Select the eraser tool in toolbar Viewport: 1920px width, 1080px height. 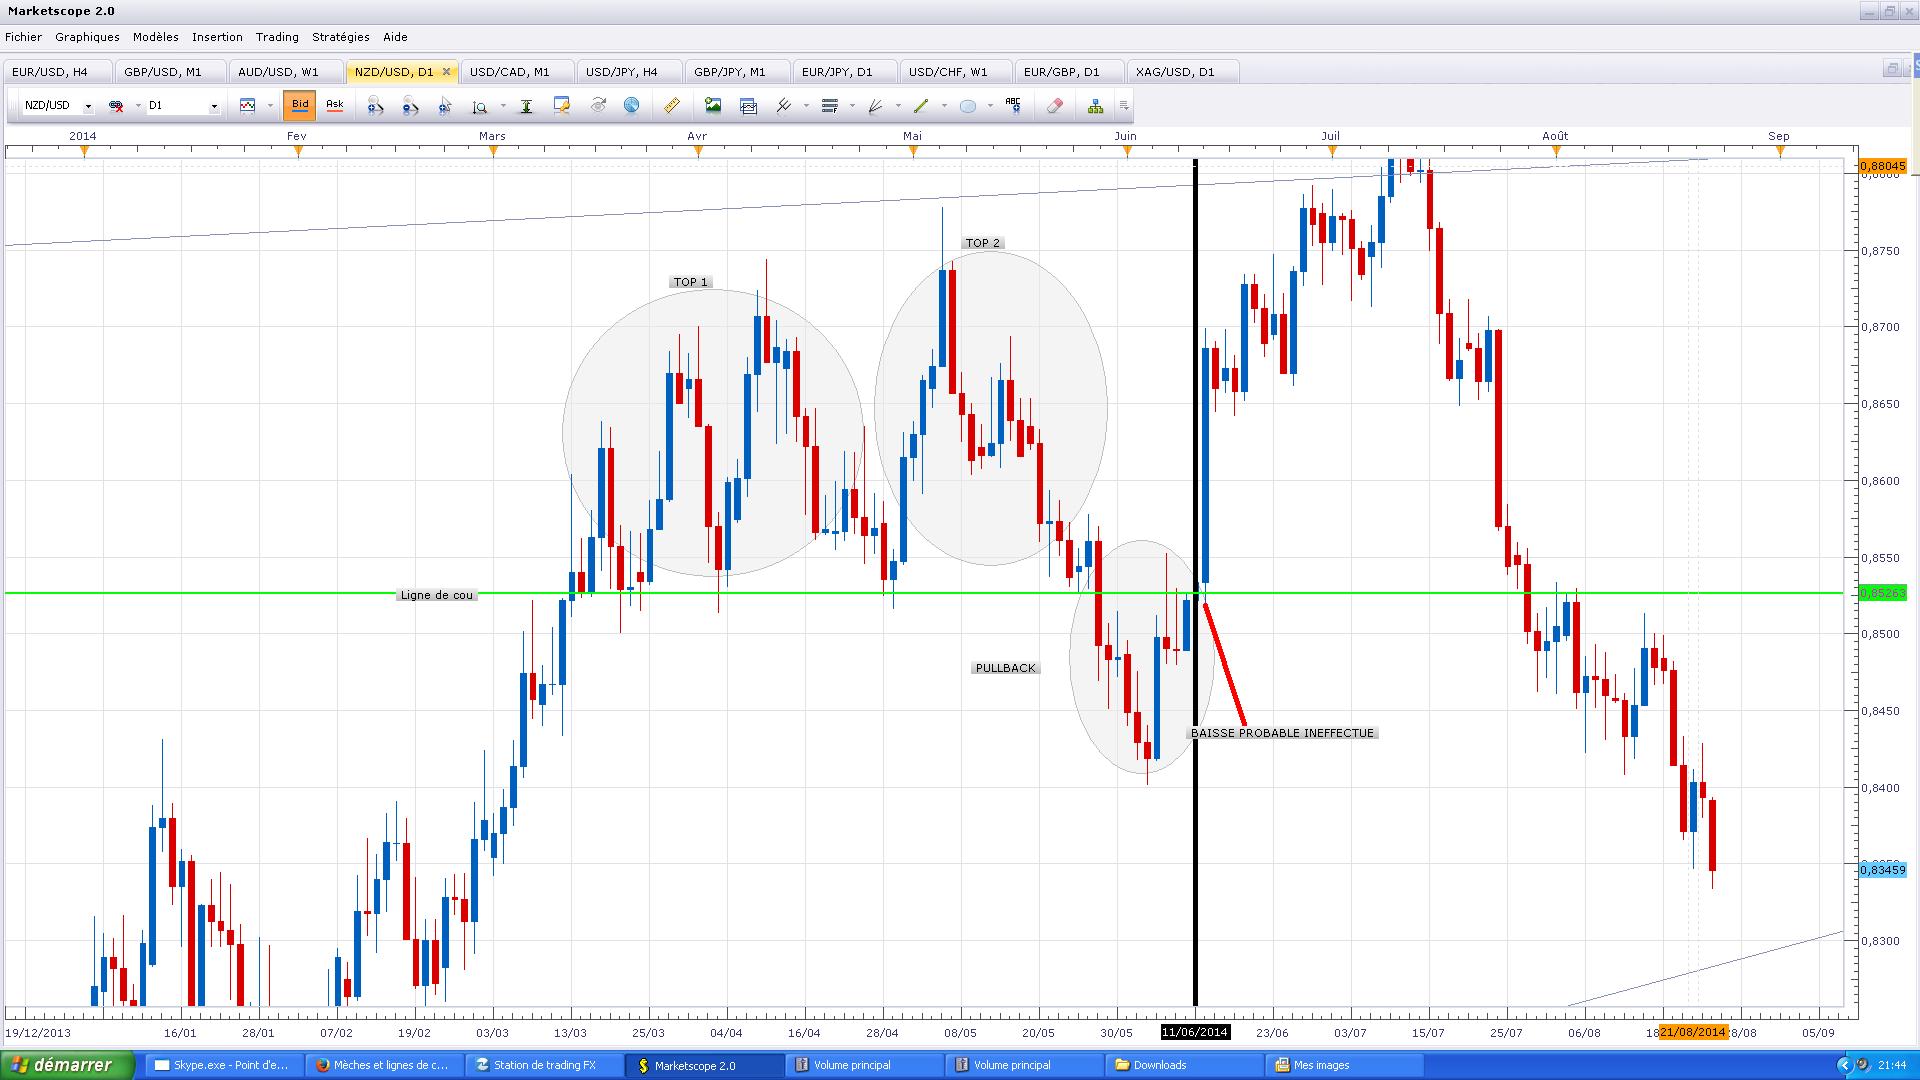tap(1054, 105)
